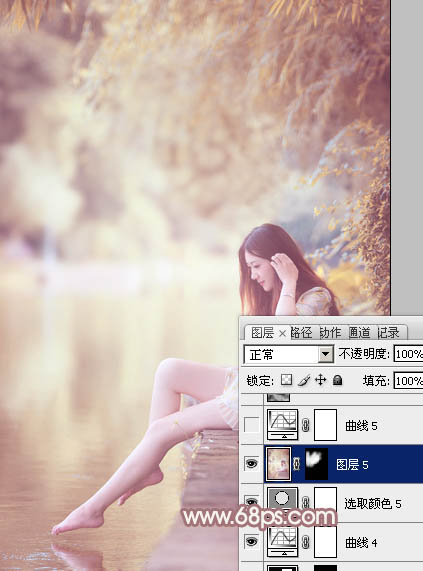Click the 填充 fill label
This screenshot has width=423, height=571.
click(x=376, y=381)
